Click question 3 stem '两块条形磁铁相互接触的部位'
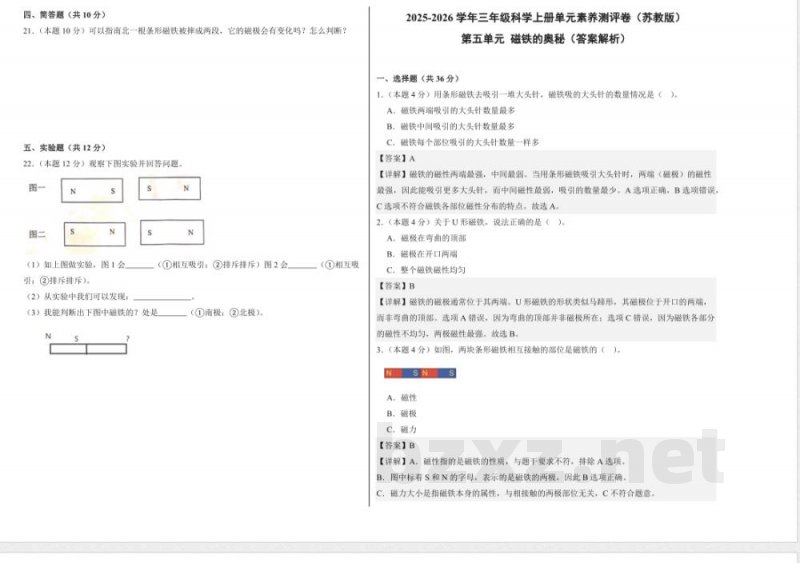 pyautogui.click(x=498, y=350)
